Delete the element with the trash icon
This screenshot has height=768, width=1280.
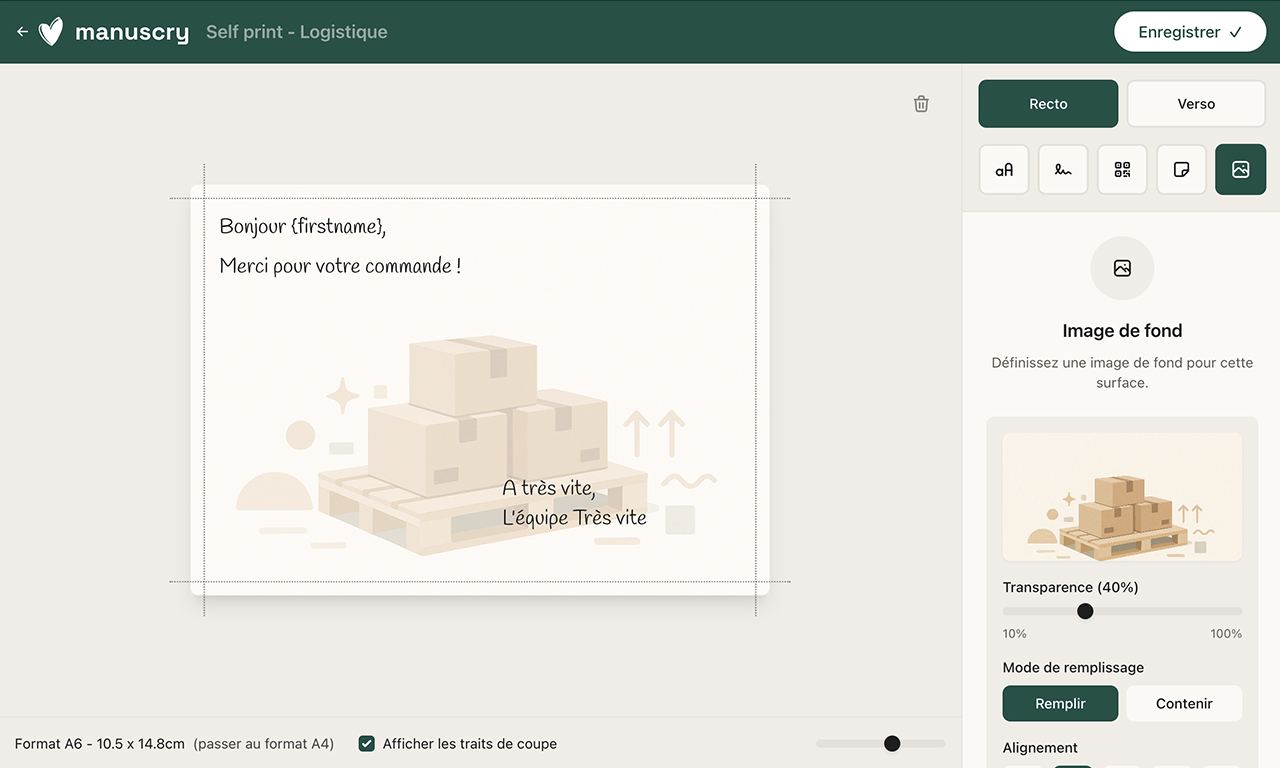[921, 104]
